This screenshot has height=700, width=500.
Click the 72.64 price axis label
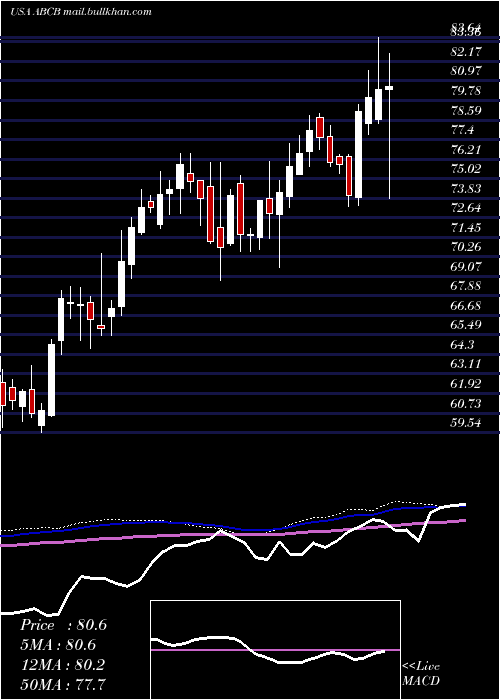tap(467, 208)
